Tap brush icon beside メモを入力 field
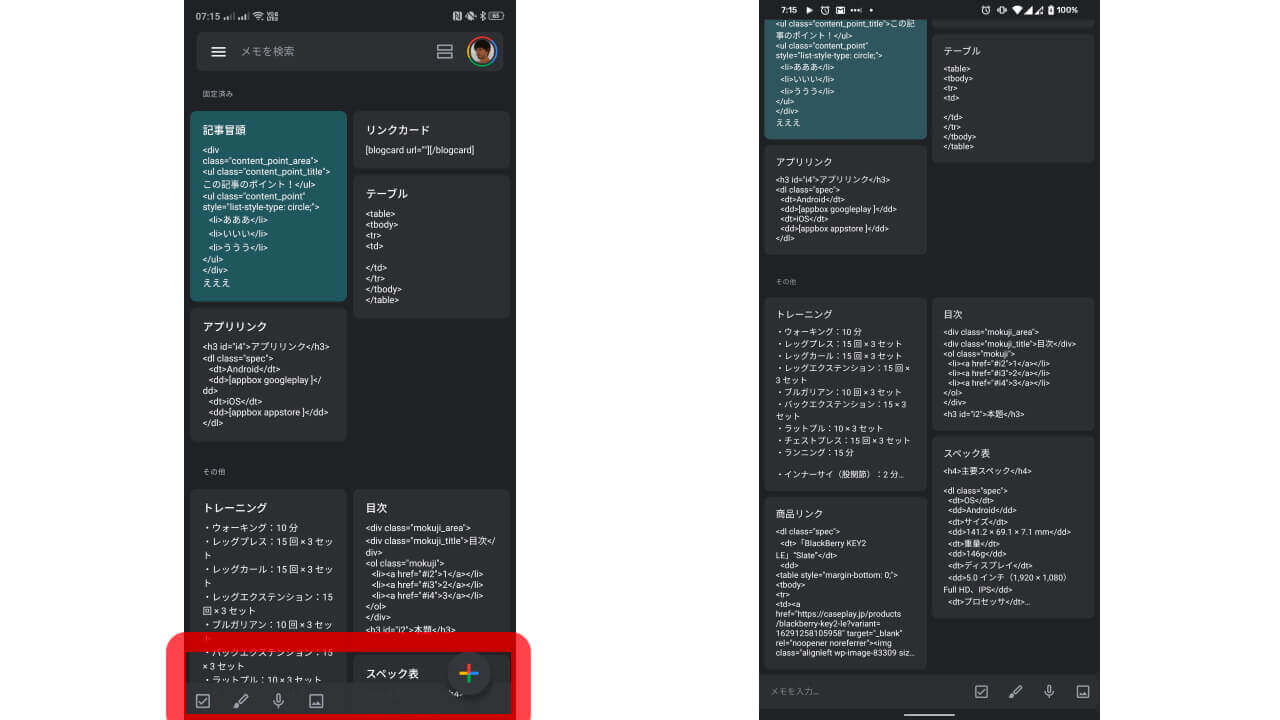 coord(1015,691)
